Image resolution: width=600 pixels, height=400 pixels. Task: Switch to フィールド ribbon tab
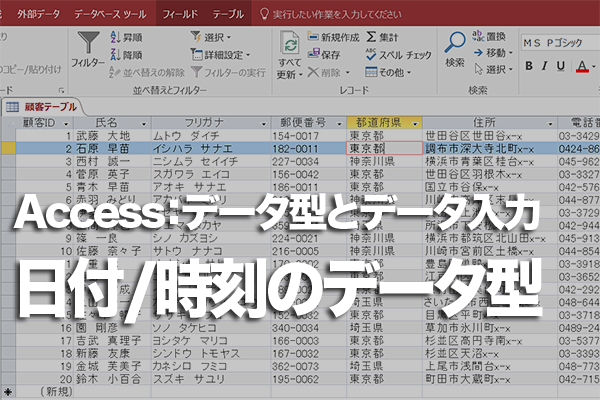click(x=180, y=14)
